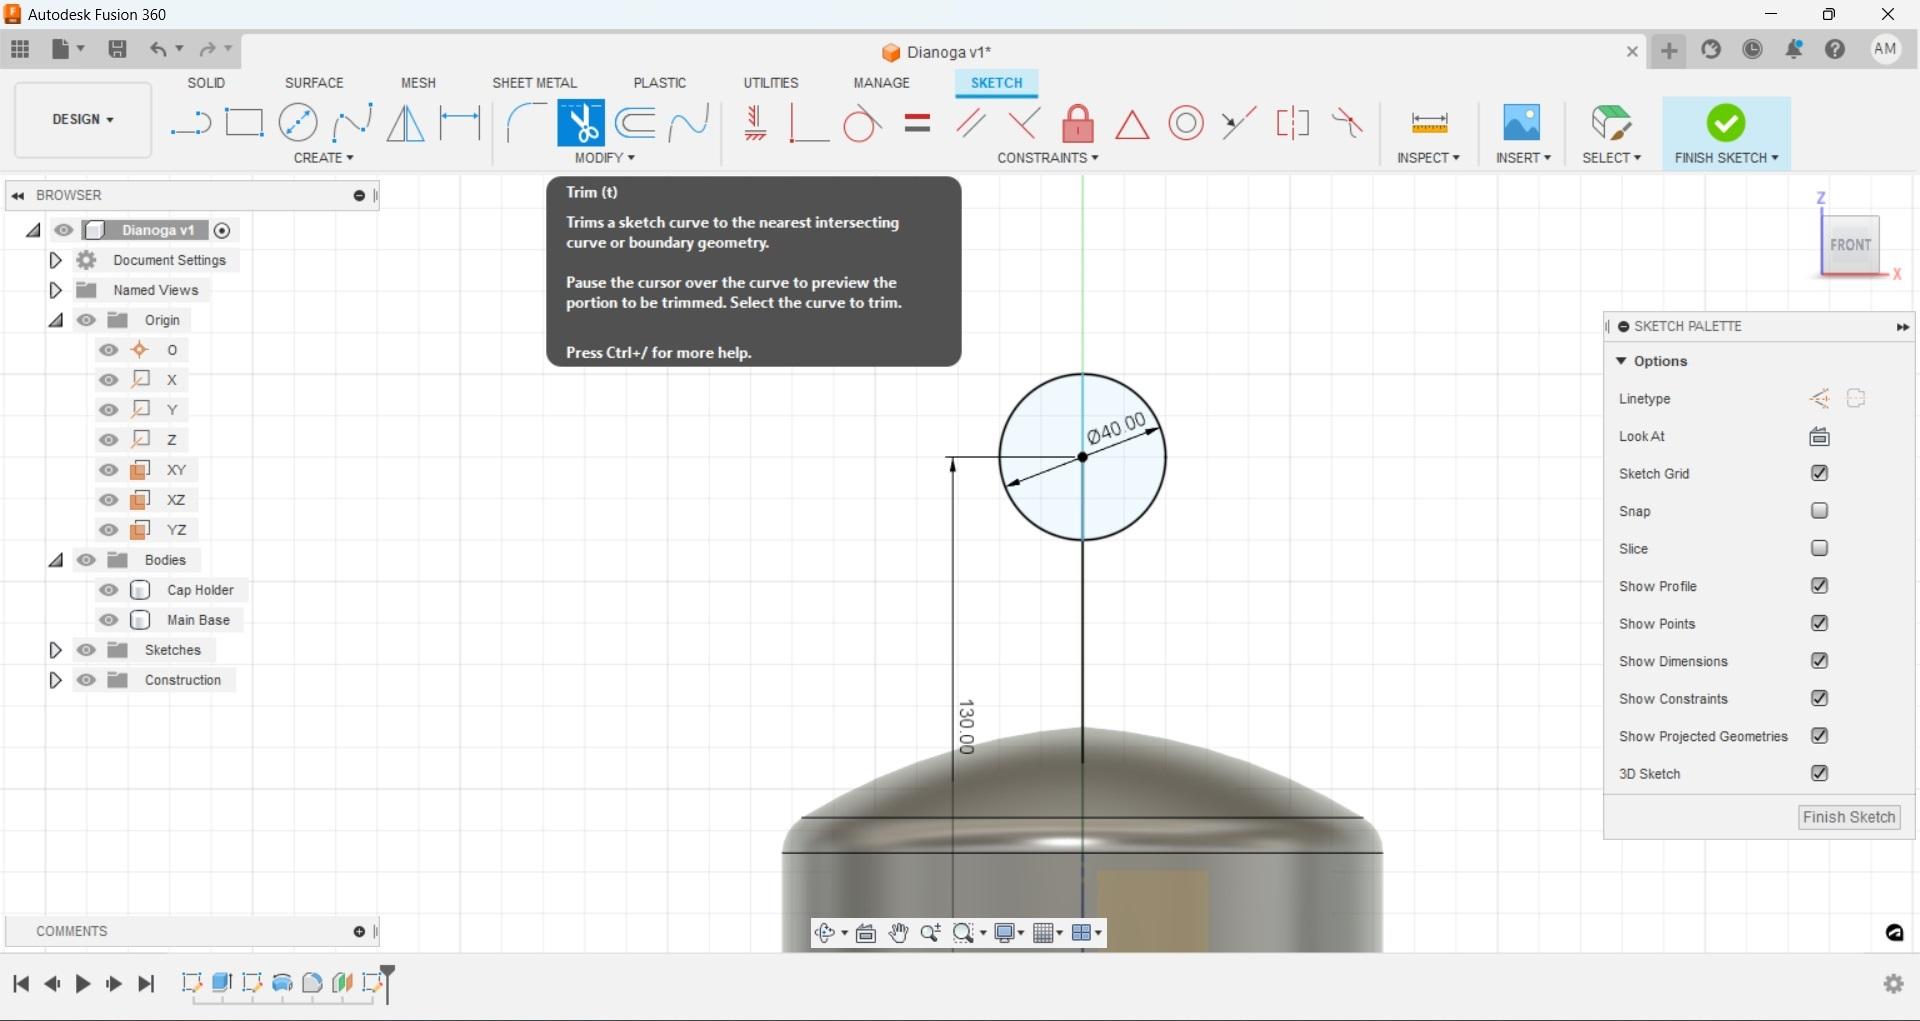Expand the Sketches folder
This screenshot has height=1021, width=1920.
click(56, 650)
